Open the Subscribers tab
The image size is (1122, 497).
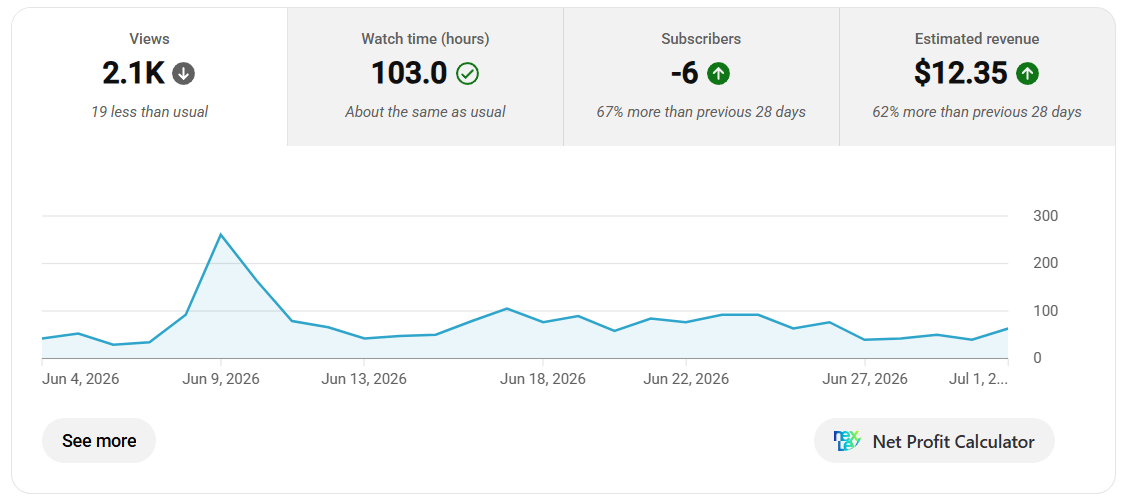[701, 77]
